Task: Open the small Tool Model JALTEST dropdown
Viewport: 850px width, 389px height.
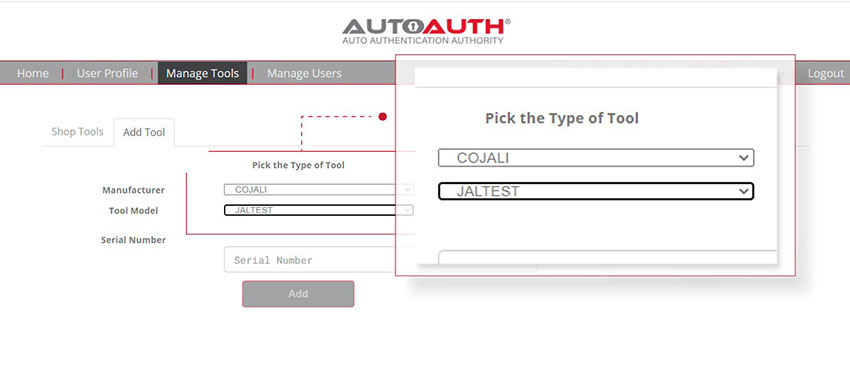Action: pos(319,210)
